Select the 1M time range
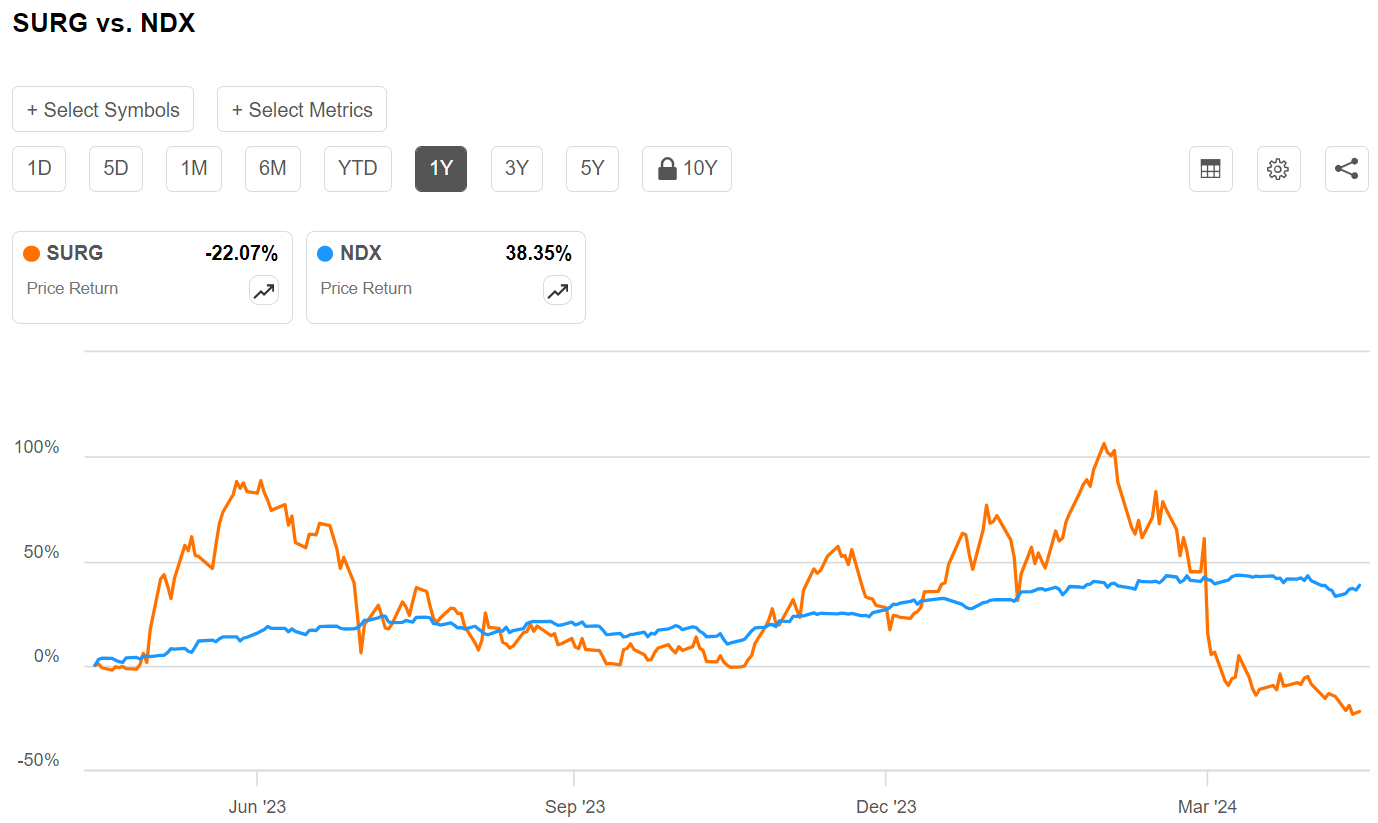 pos(194,168)
